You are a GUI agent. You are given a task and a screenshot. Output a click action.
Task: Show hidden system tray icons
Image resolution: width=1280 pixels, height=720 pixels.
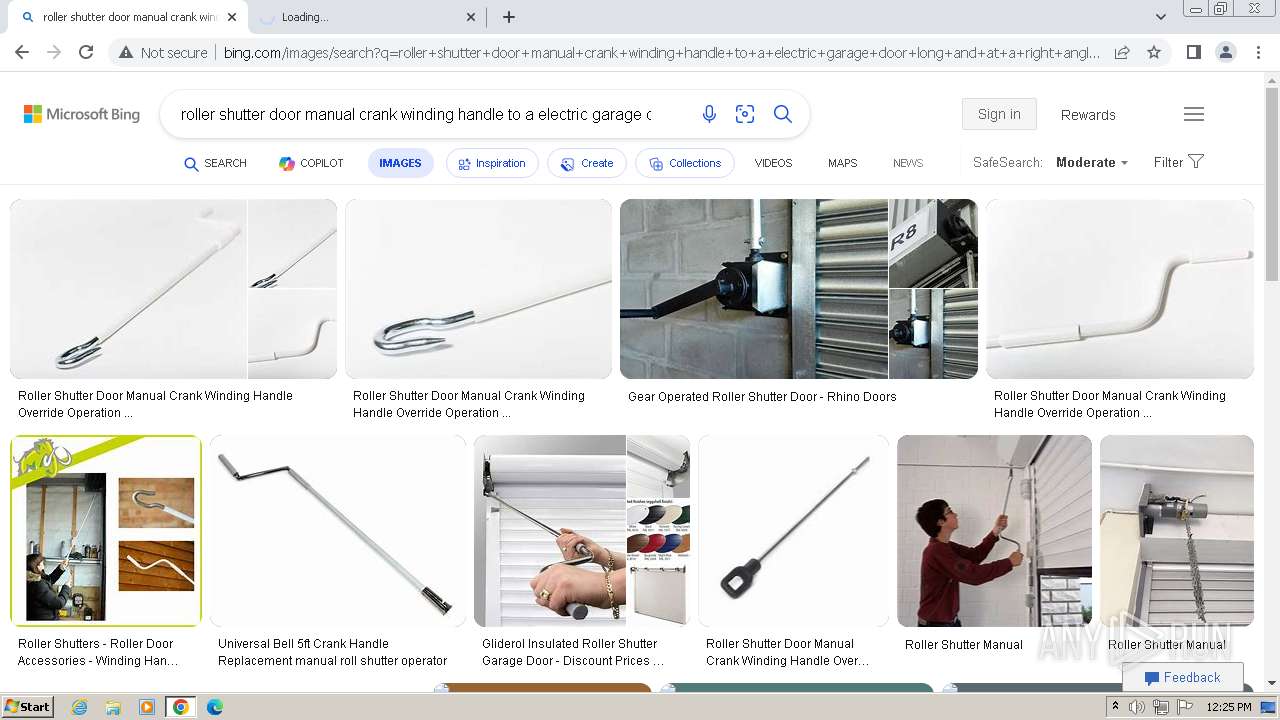pos(1115,707)
